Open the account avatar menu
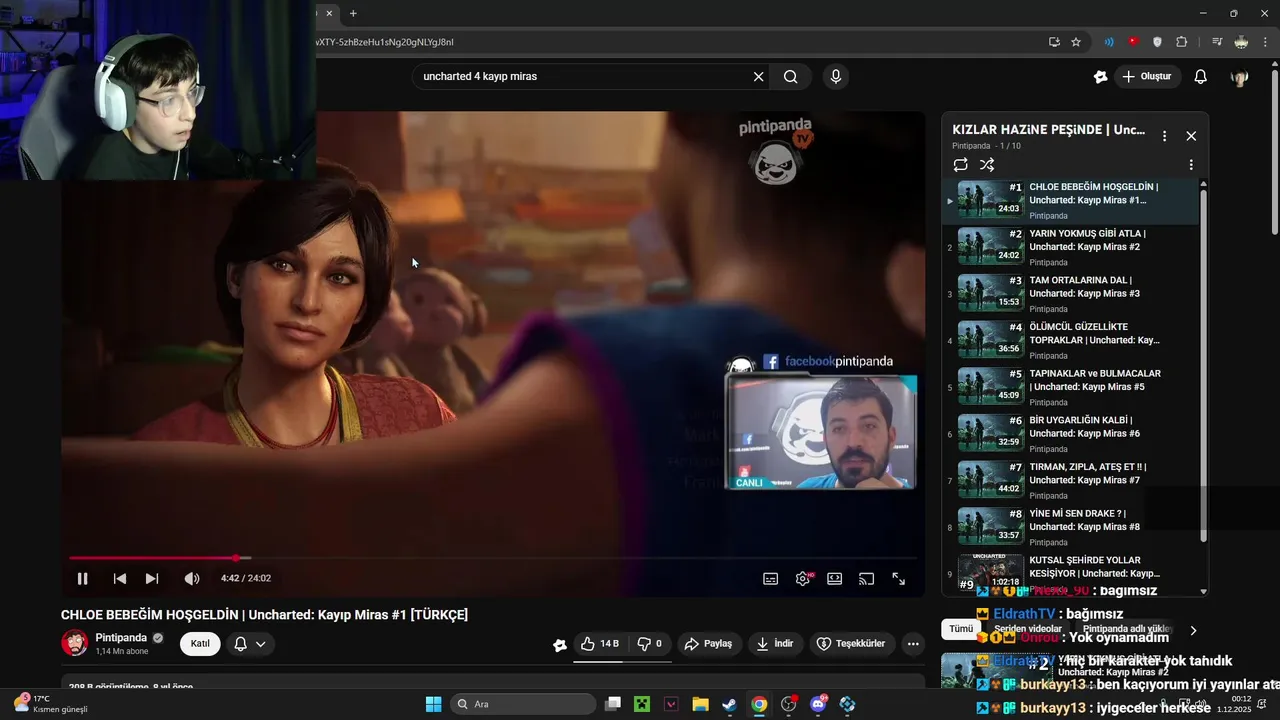Screen dimensions: 1280x720 [x=1240, y=77]
